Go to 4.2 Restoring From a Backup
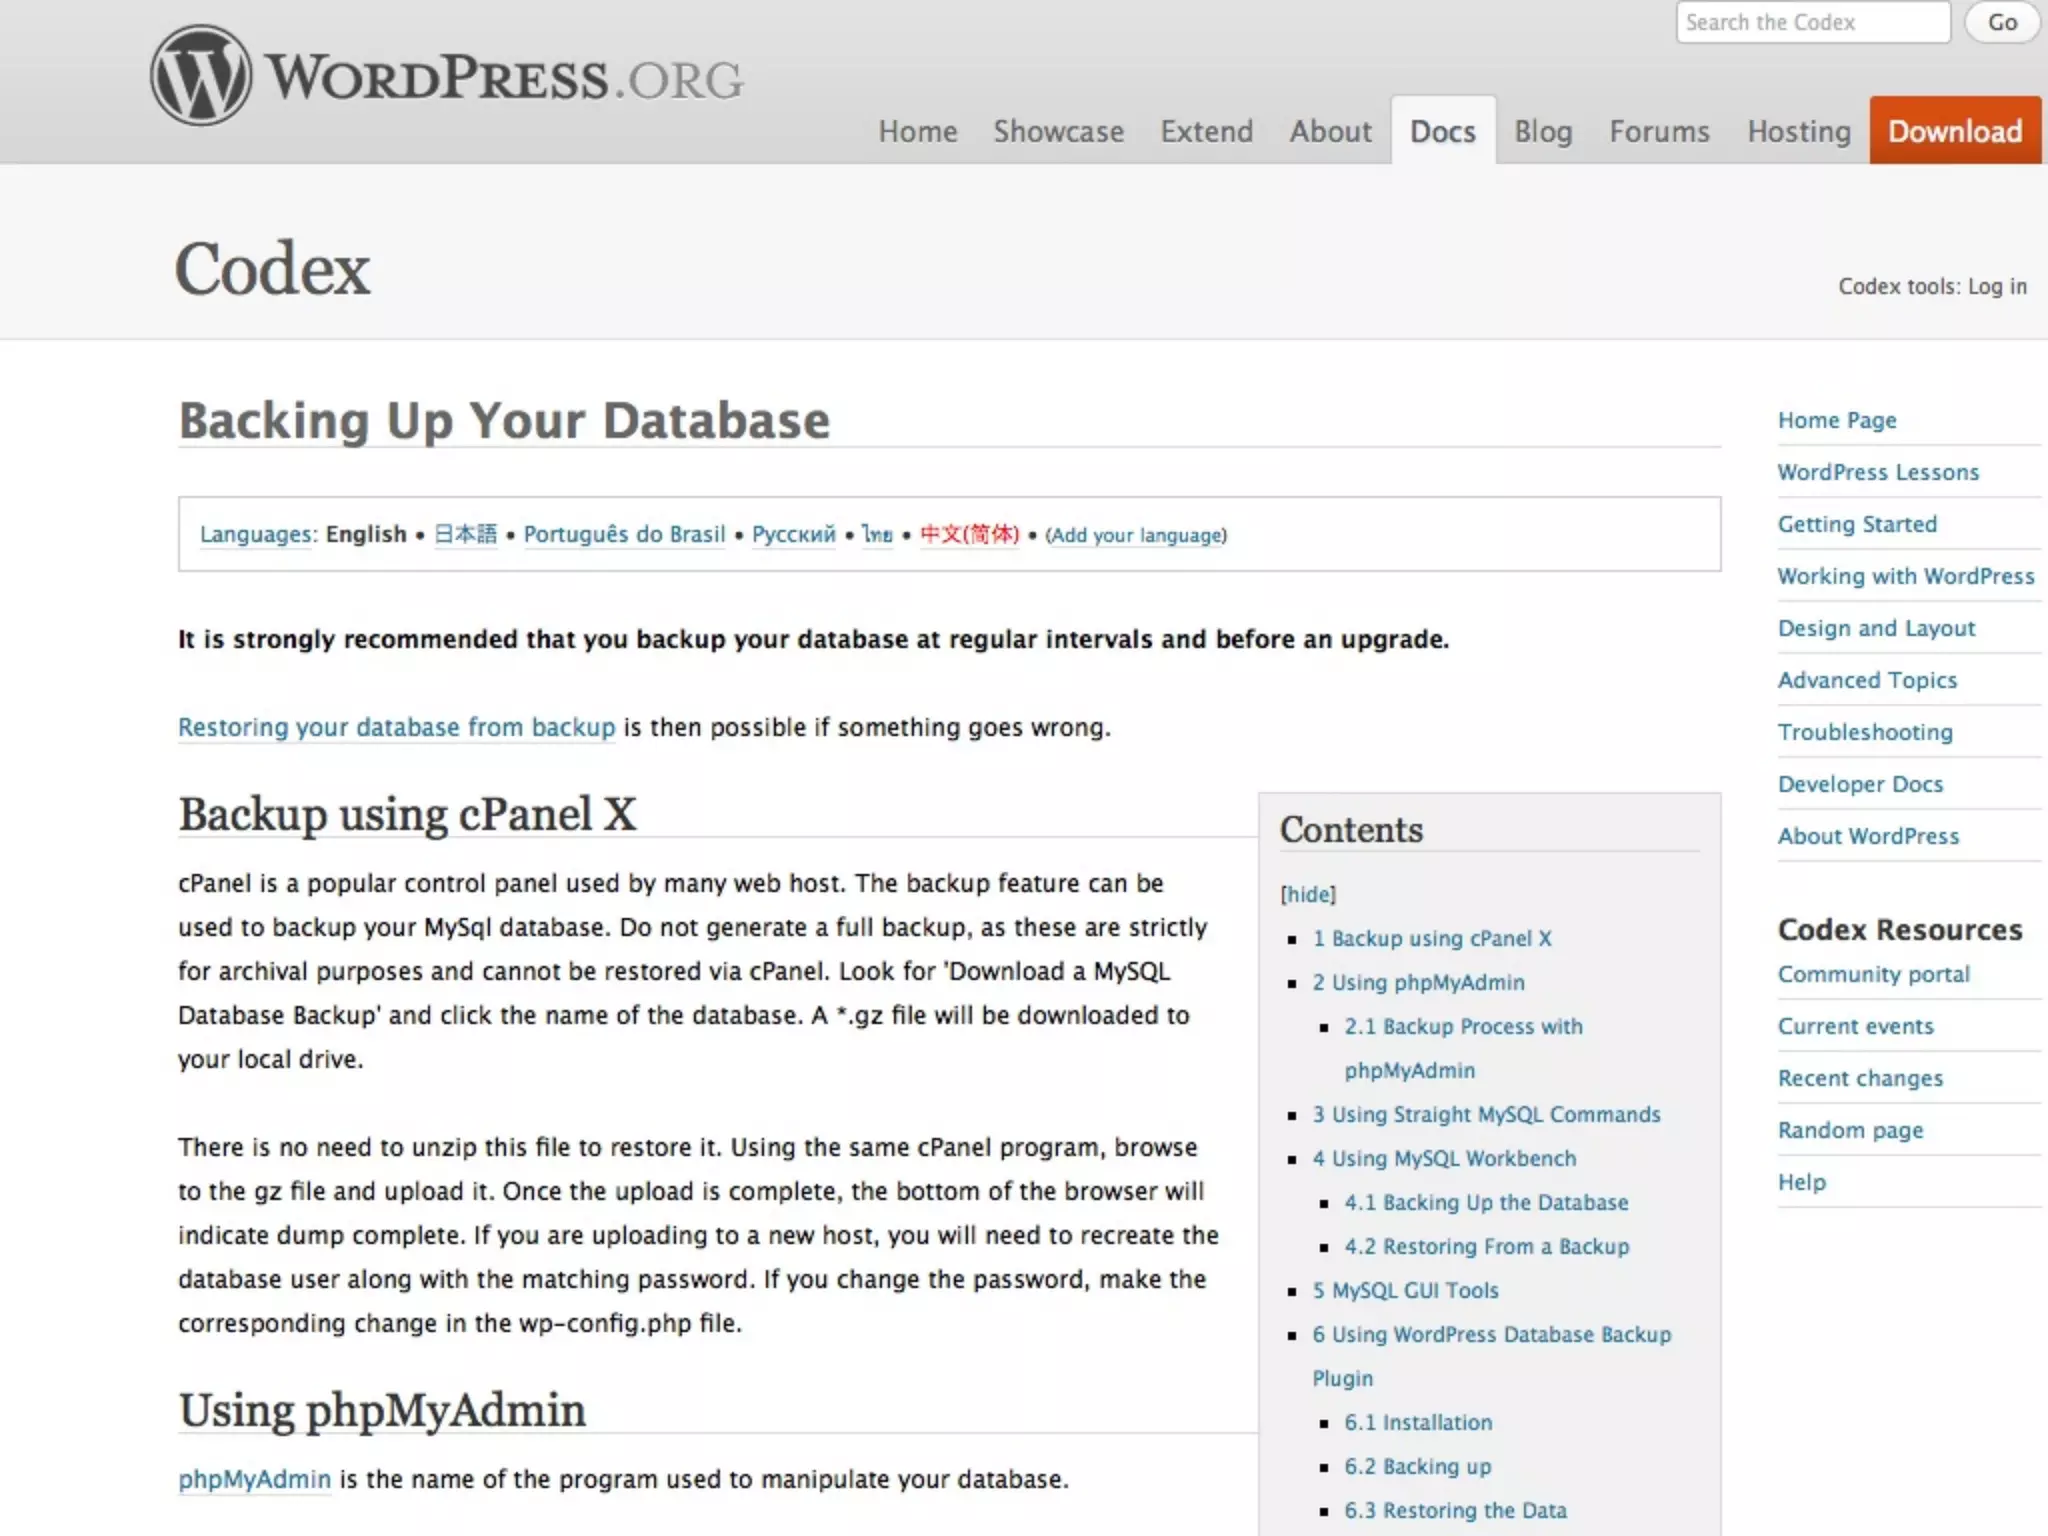This screenshot has width=2048, height=1536. (x=1486, y=1246)
